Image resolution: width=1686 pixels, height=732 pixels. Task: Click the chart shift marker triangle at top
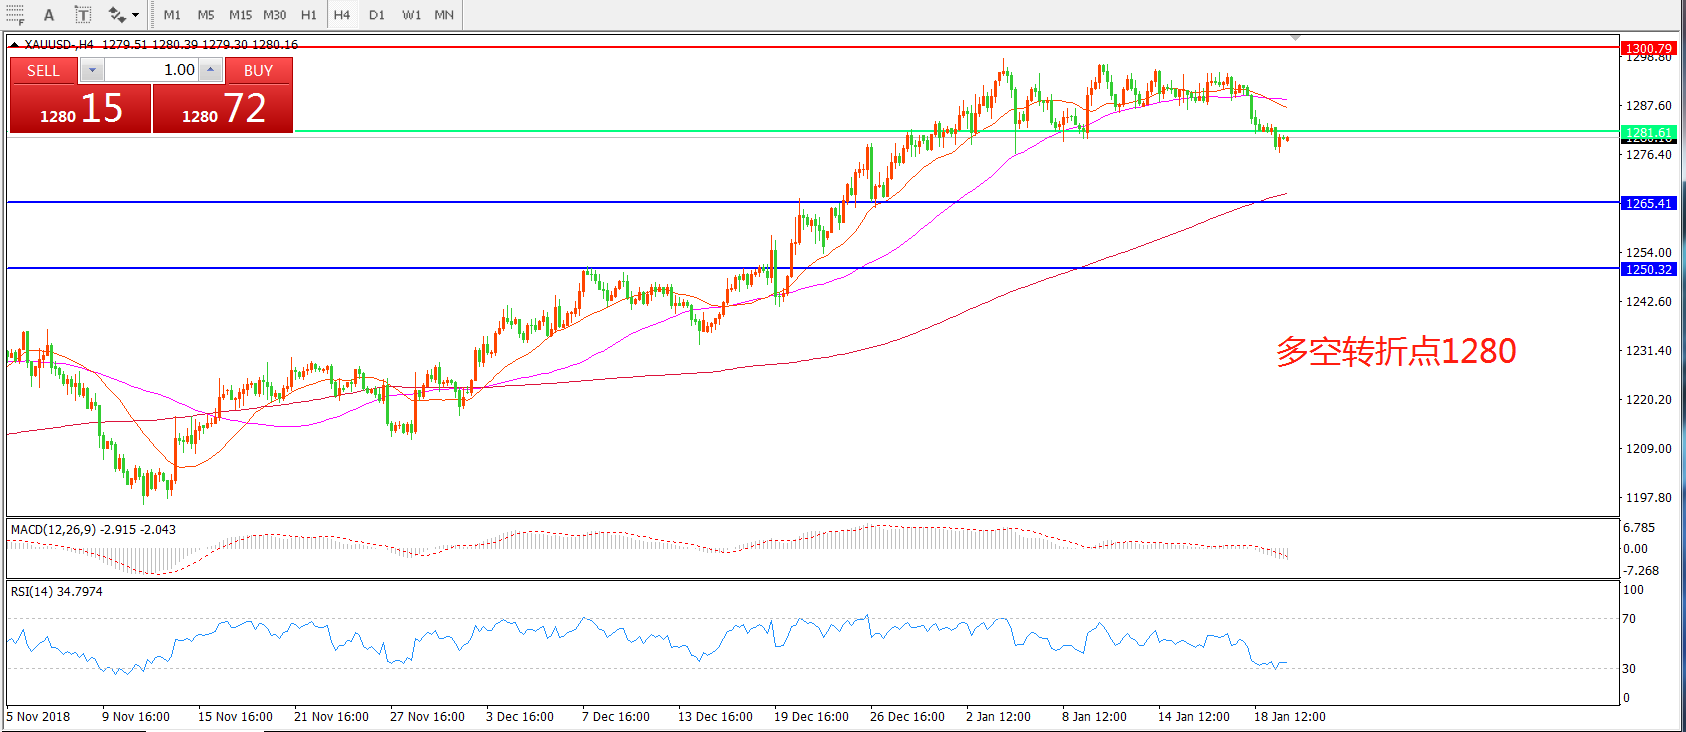[x=1295, y=38]
